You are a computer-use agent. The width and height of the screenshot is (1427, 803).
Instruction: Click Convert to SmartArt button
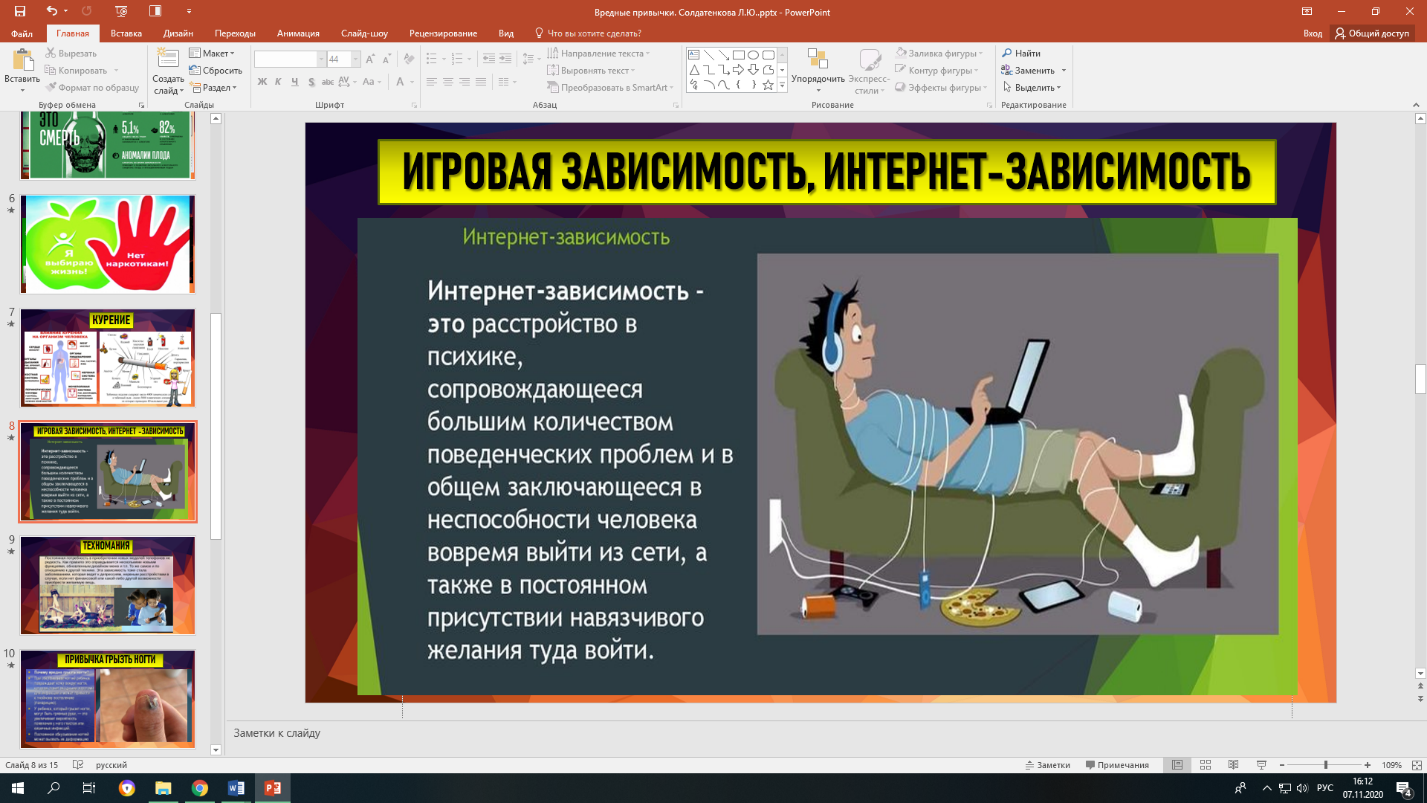coord(611,88)
